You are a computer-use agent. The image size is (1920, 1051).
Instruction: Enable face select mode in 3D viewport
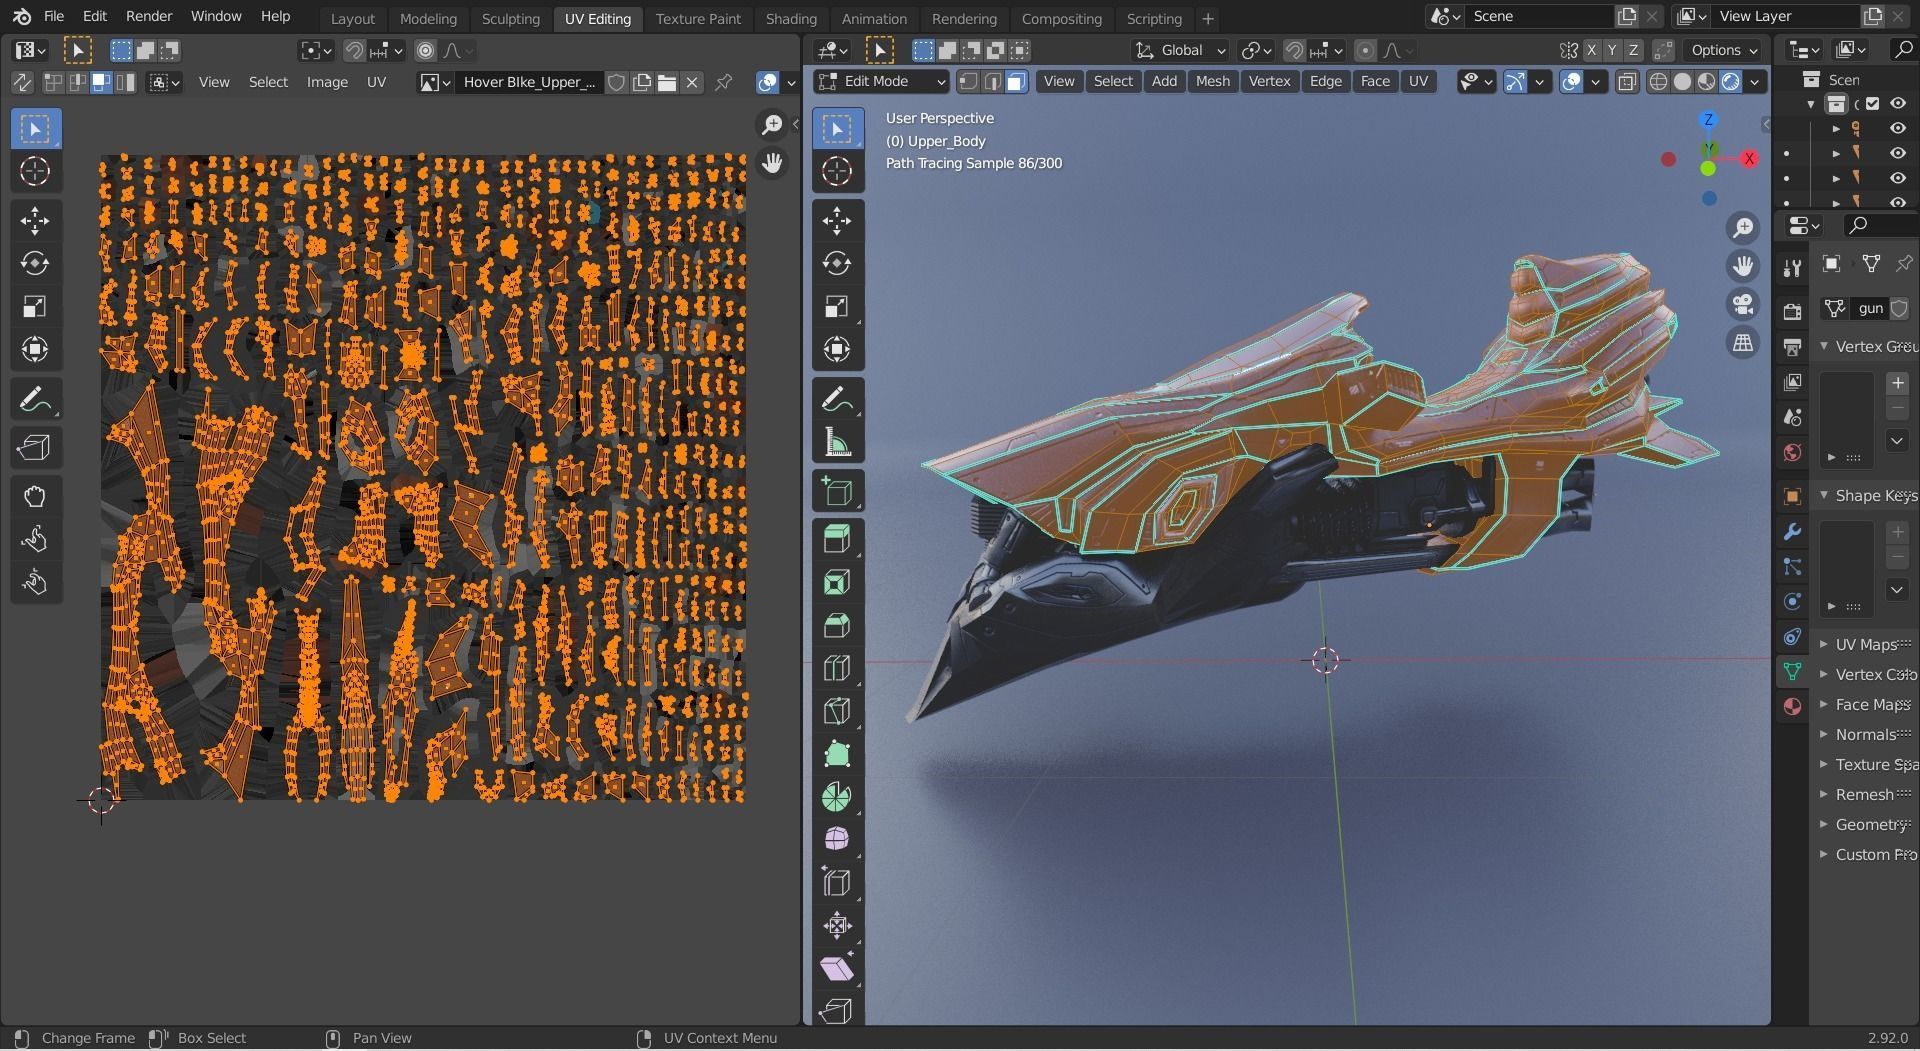(1016, 82)
